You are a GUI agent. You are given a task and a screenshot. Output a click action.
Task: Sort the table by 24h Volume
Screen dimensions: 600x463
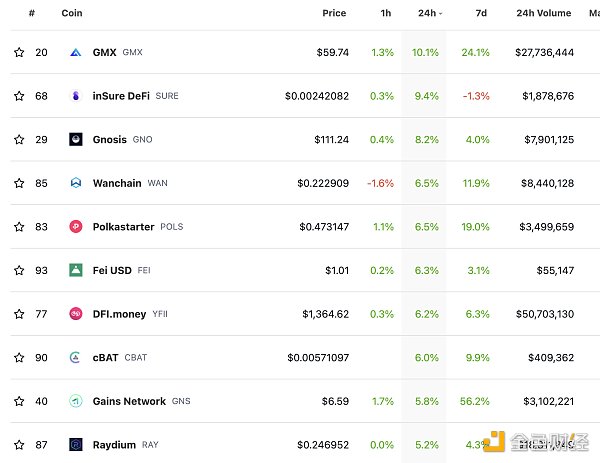(543, 13)
